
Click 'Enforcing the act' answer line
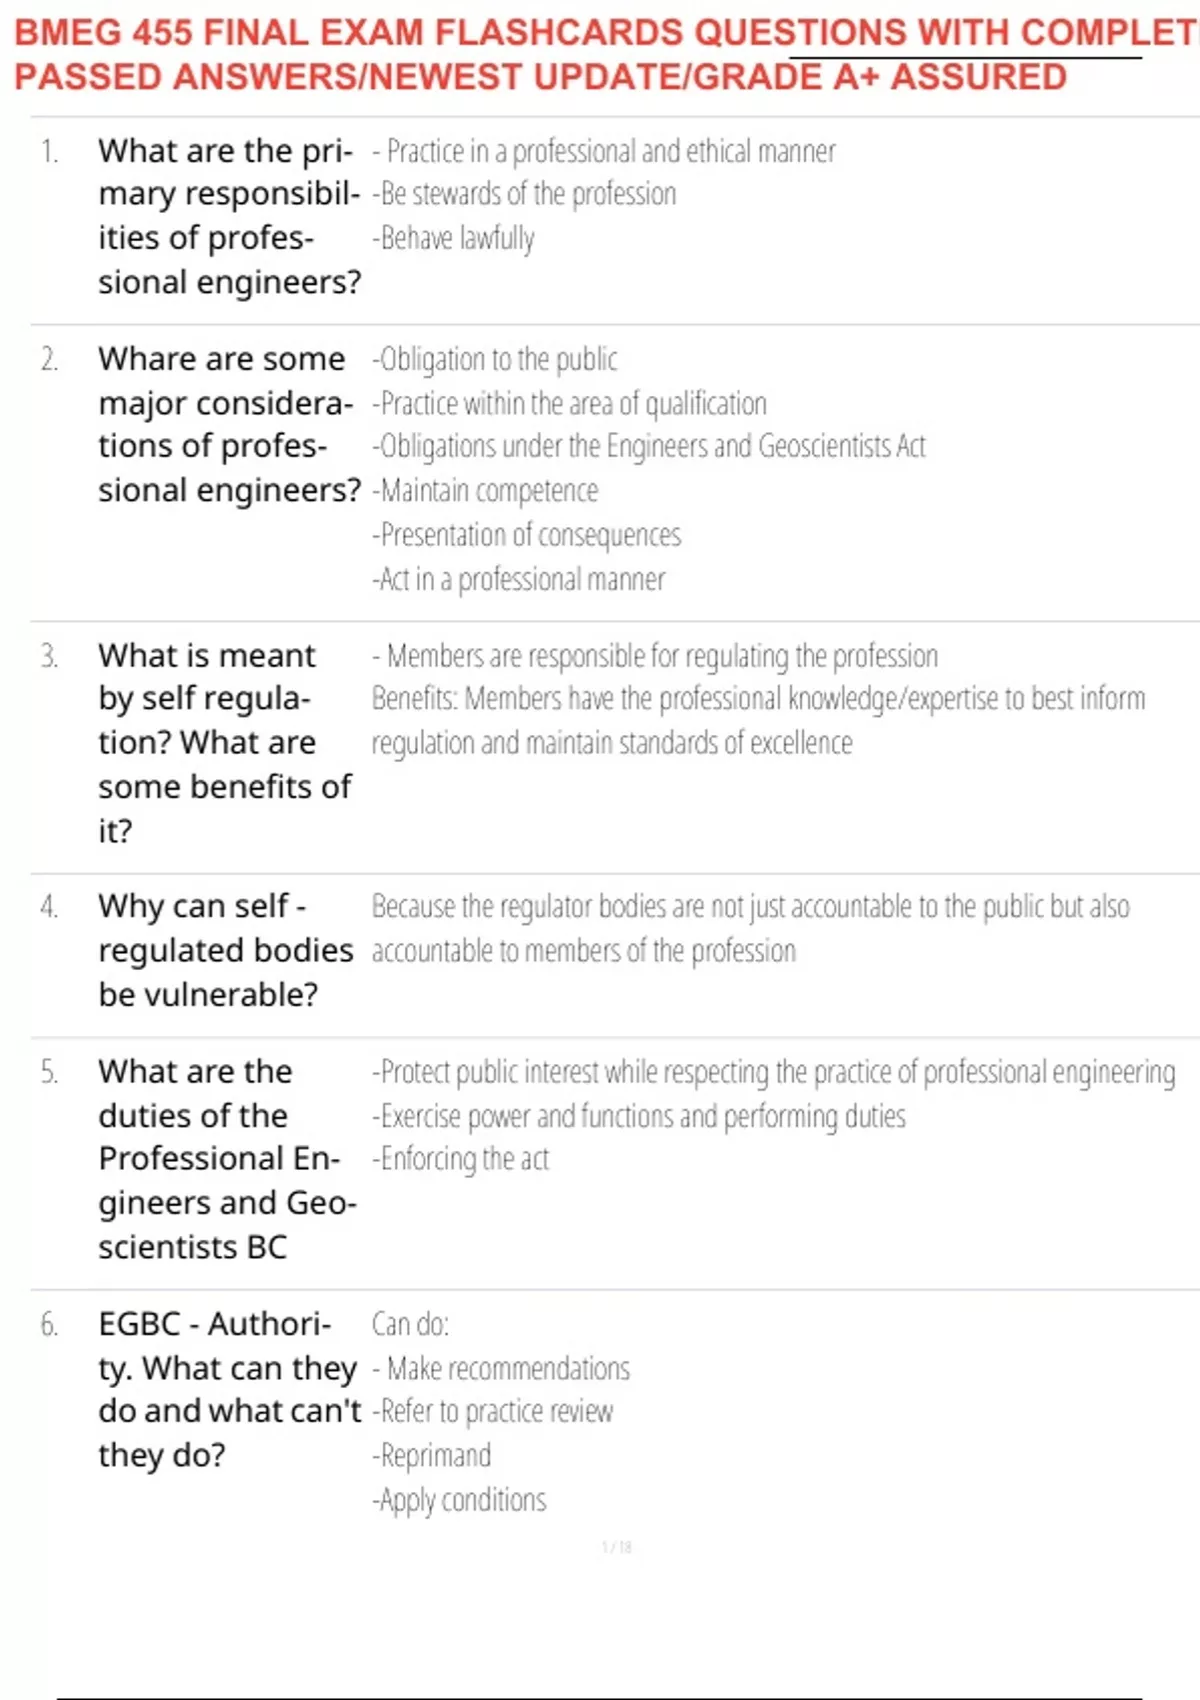[x=461, y=1159]
